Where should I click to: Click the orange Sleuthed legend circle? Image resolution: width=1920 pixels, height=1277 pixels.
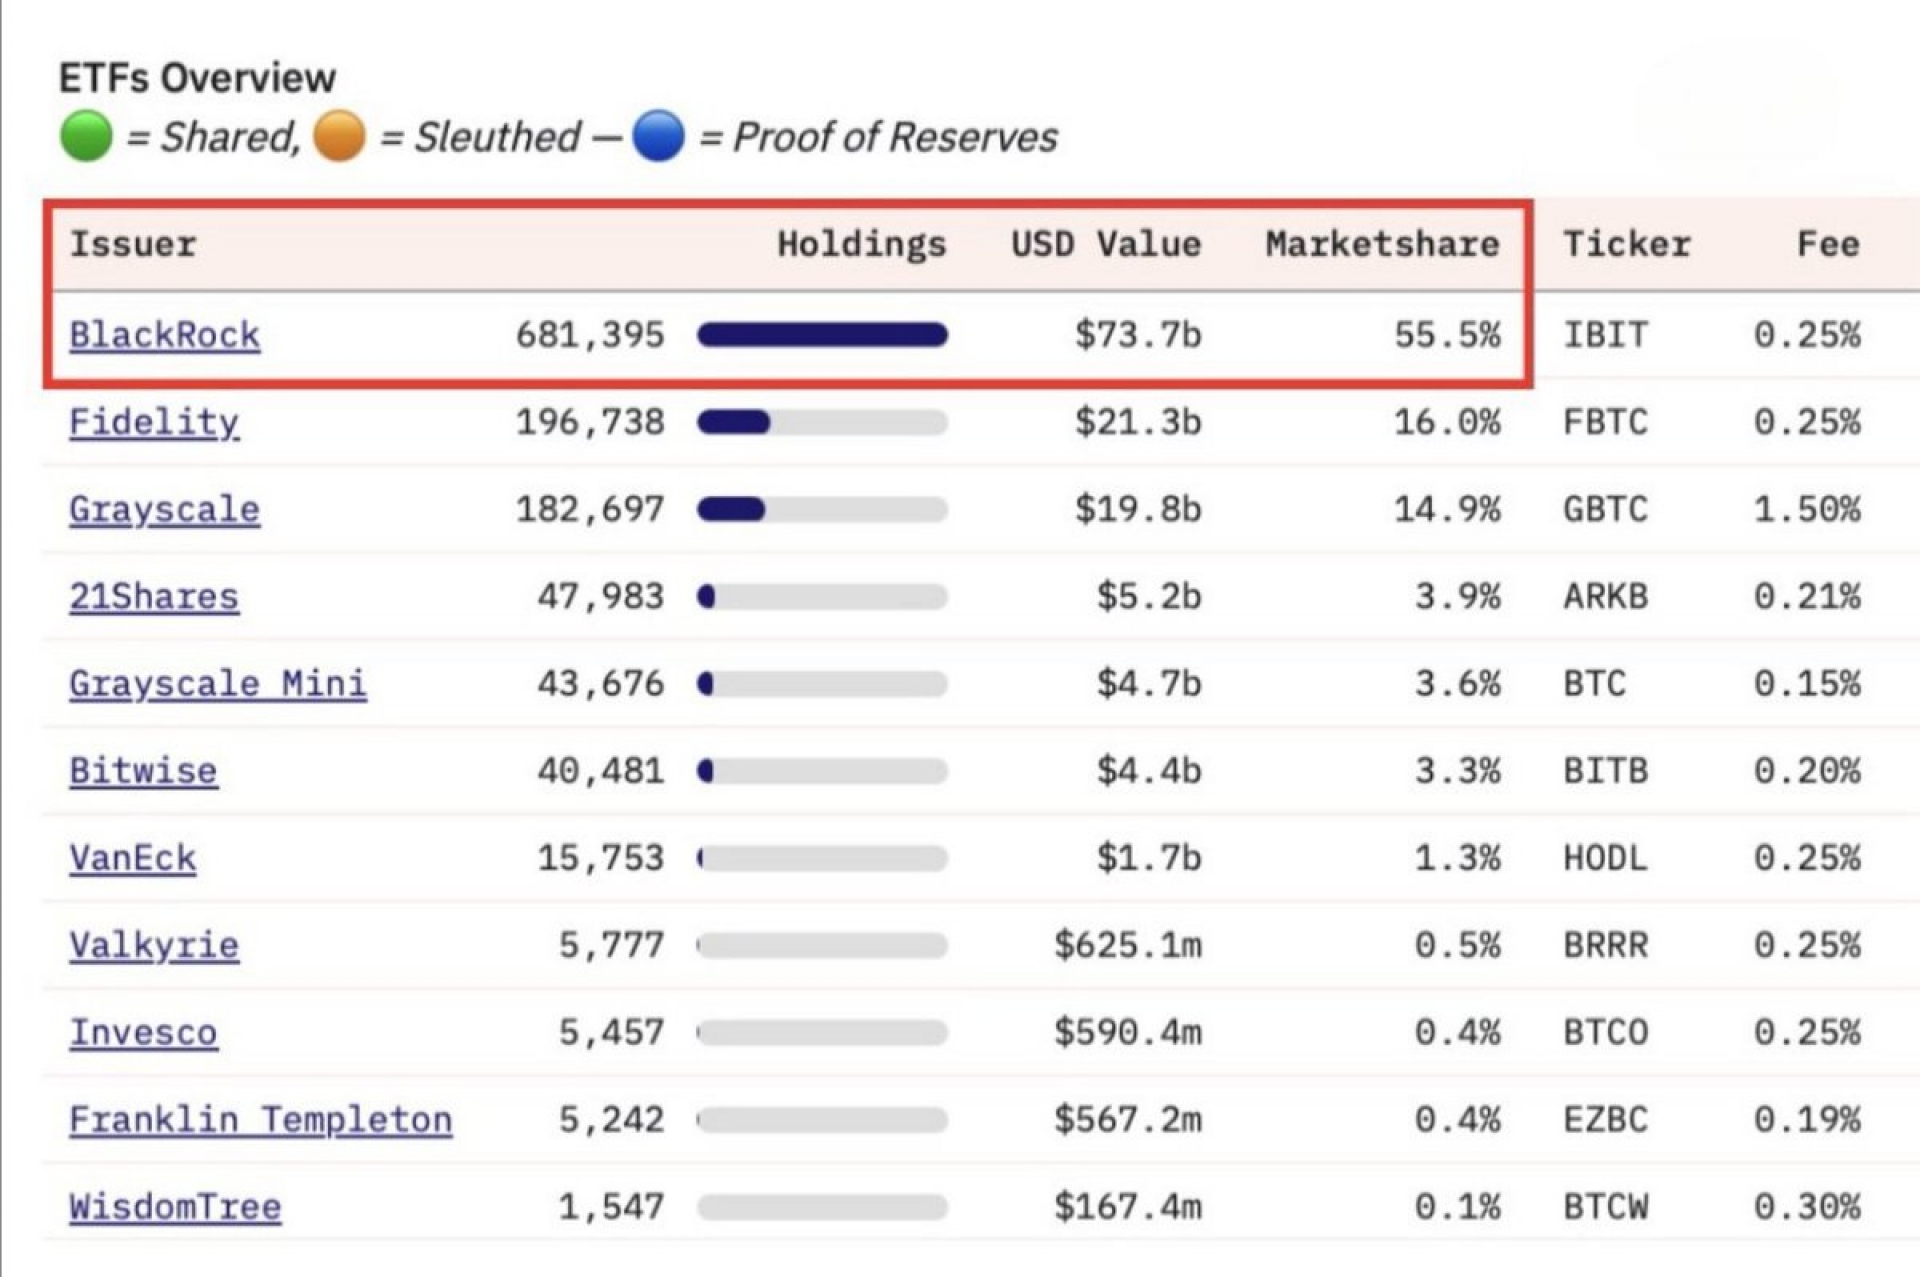[339, 136]
